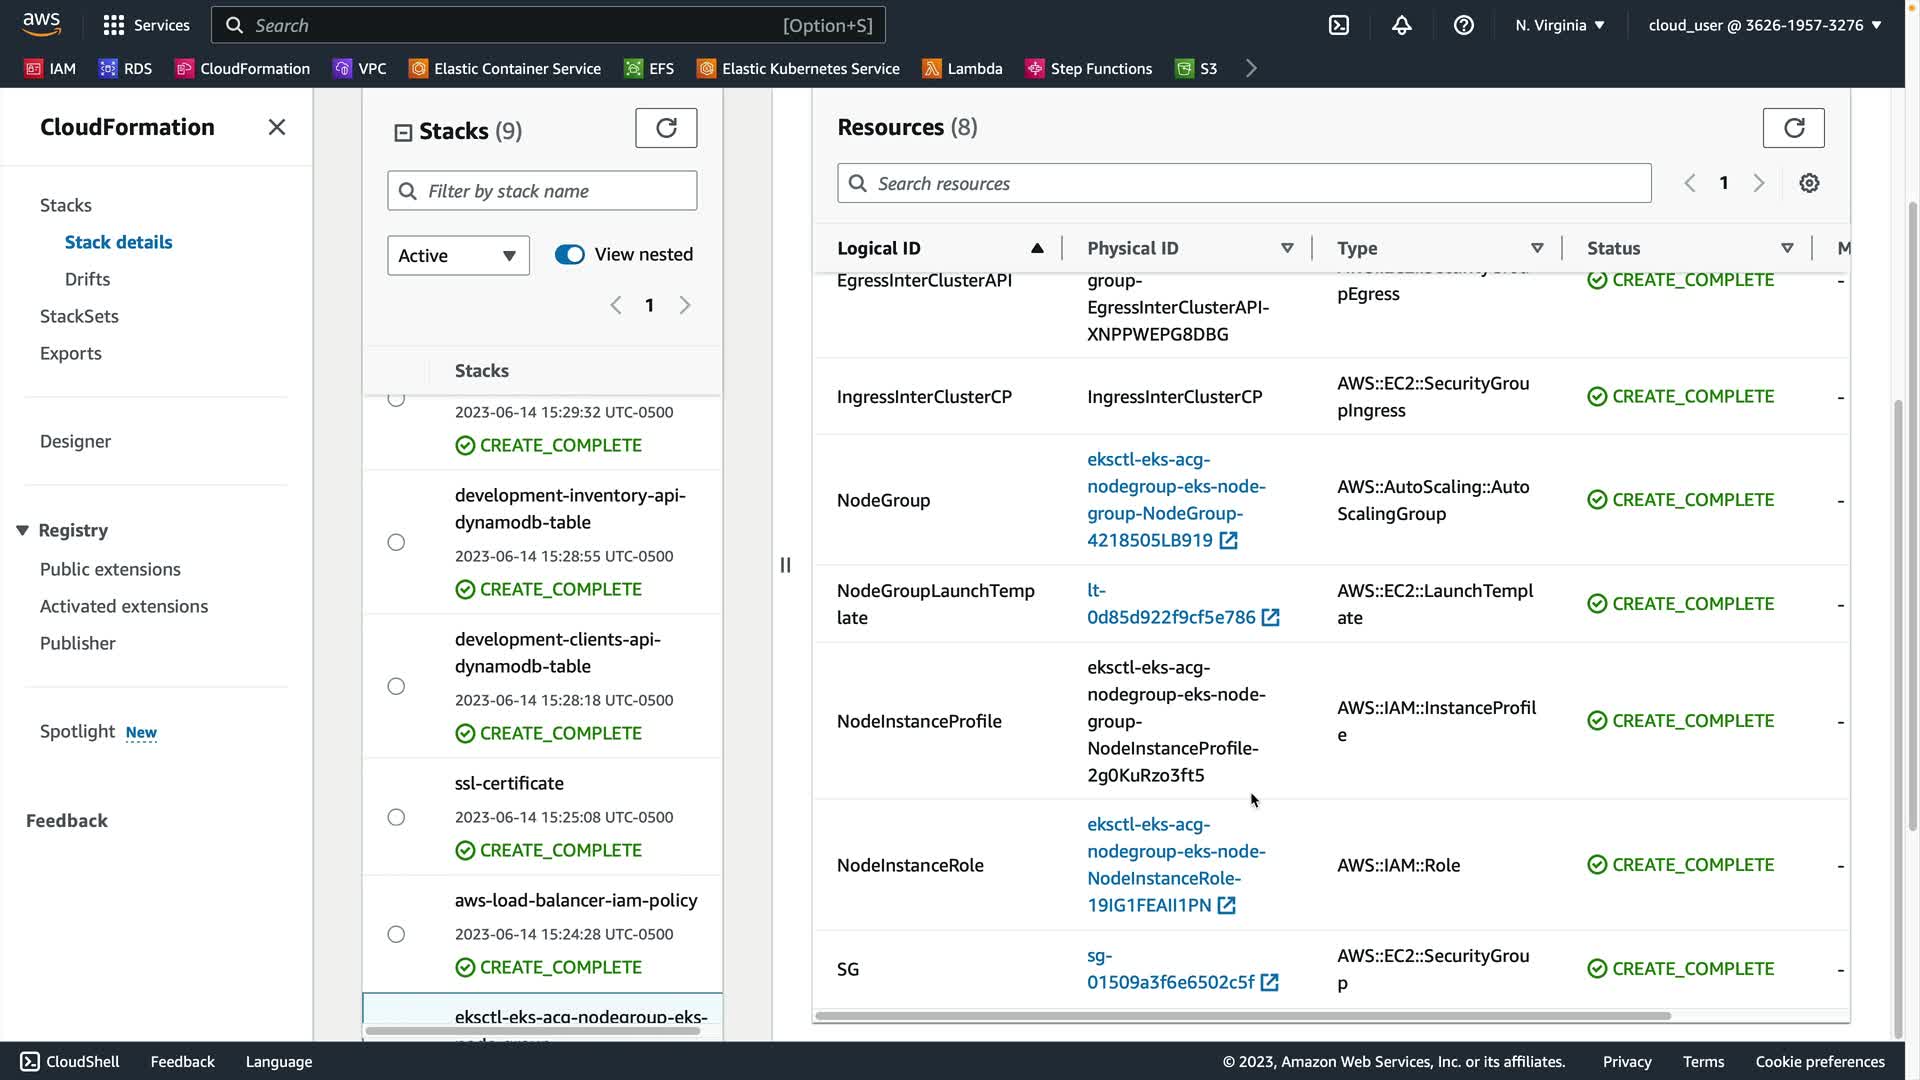This screenshot has height=1080, width=1920.
Task: Open Resources table settings gear
Action: tap(1809, 183)
